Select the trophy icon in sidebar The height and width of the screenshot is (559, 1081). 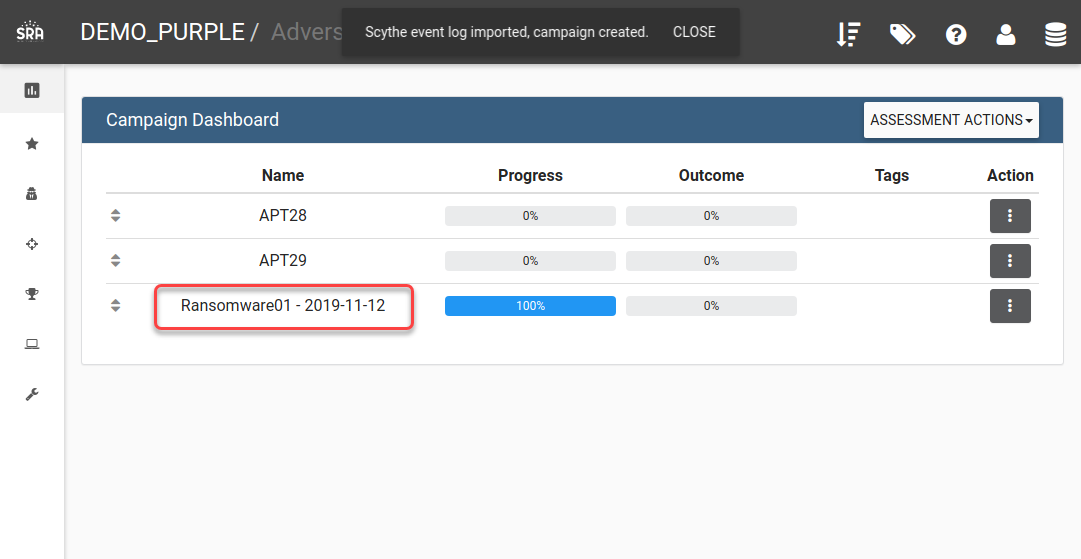pyautogui.click(x=32, y=294)
